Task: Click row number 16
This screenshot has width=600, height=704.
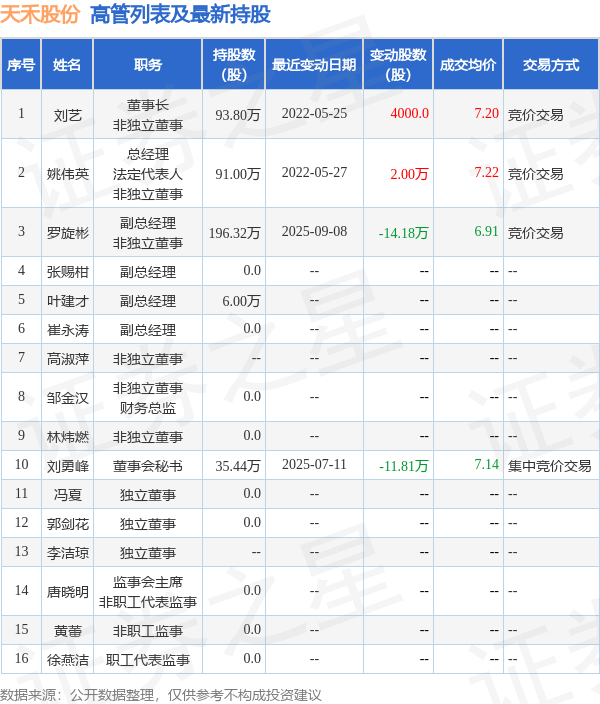Action: pos(21,659)
